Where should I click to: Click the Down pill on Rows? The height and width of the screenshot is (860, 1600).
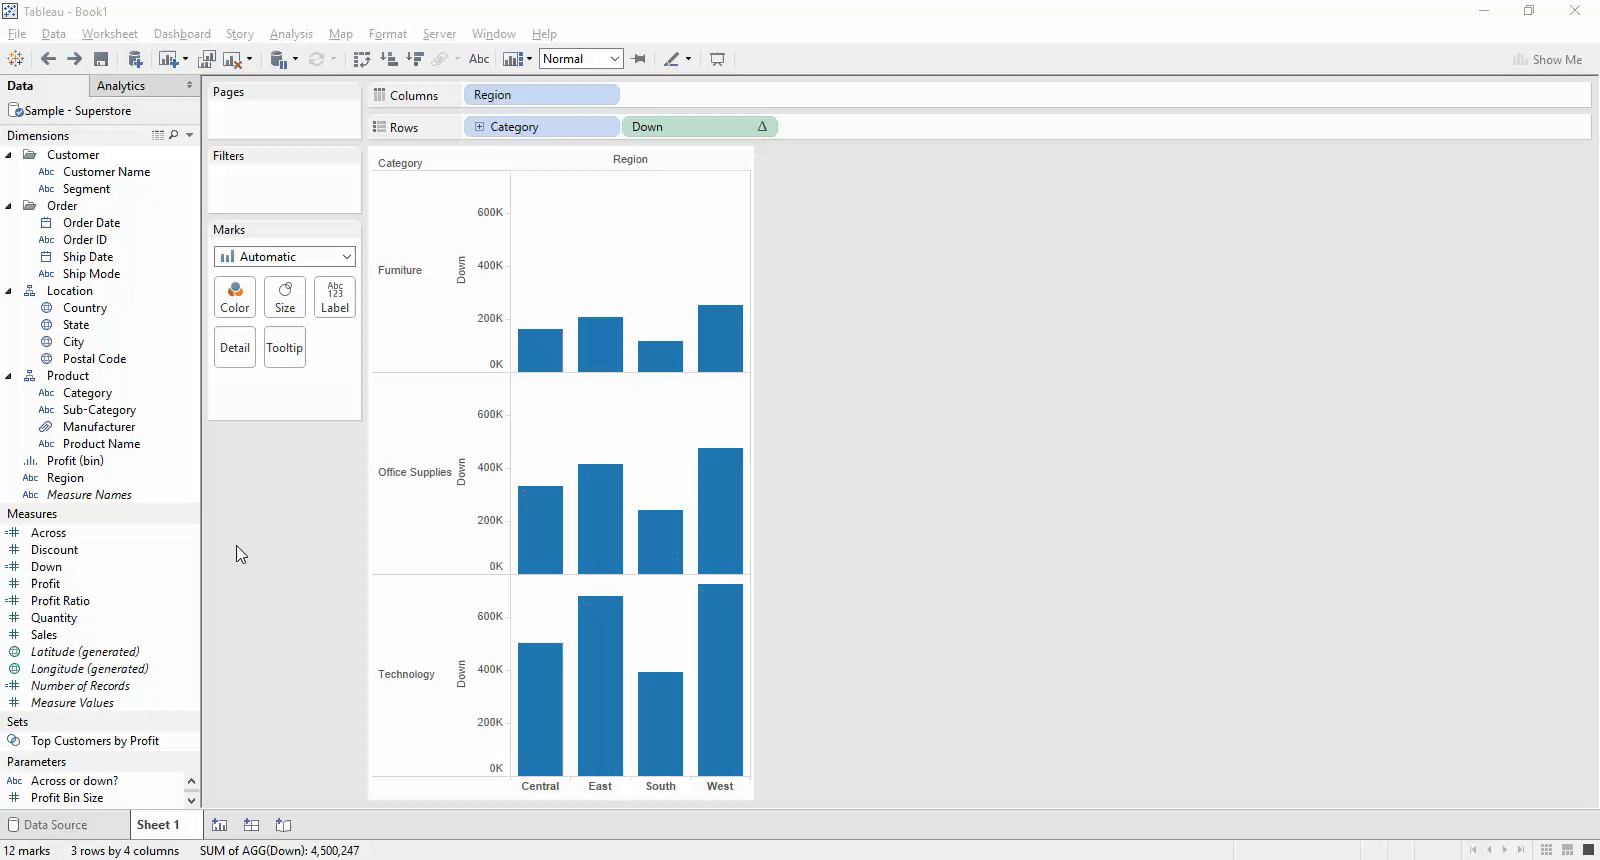click(700, 127)
